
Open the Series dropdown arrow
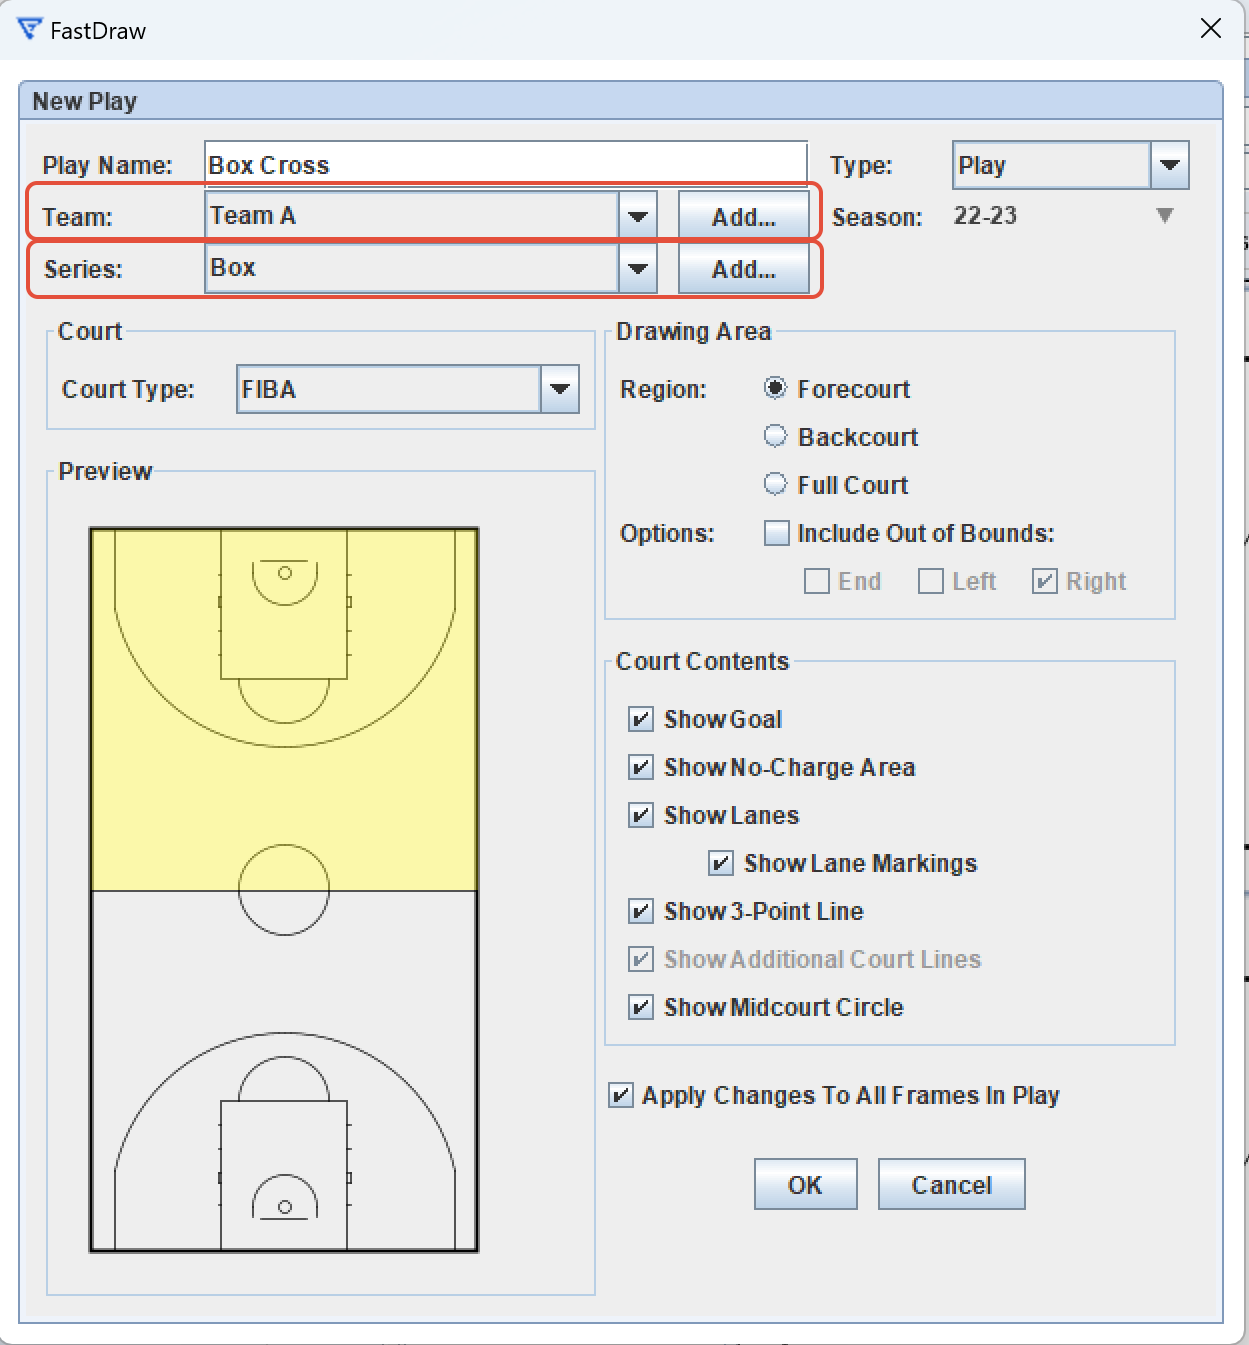638,268
